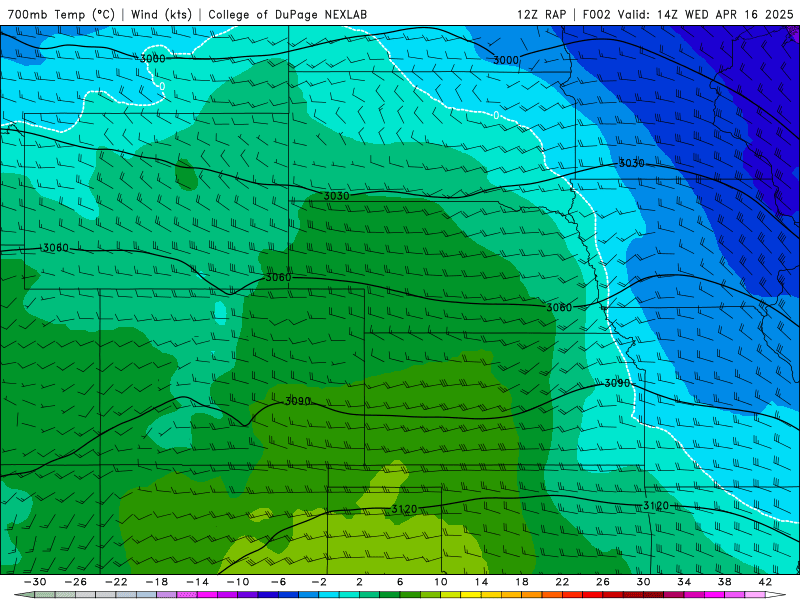Select the '2' colorbar tick label
This screenshot has width=800, height=600.
point(359,582)
